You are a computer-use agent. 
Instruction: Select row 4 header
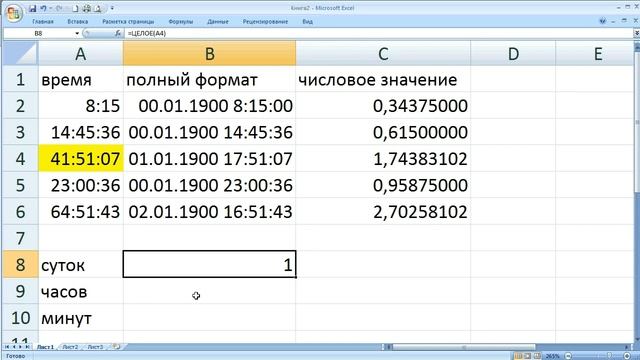[x=20, y=158]
